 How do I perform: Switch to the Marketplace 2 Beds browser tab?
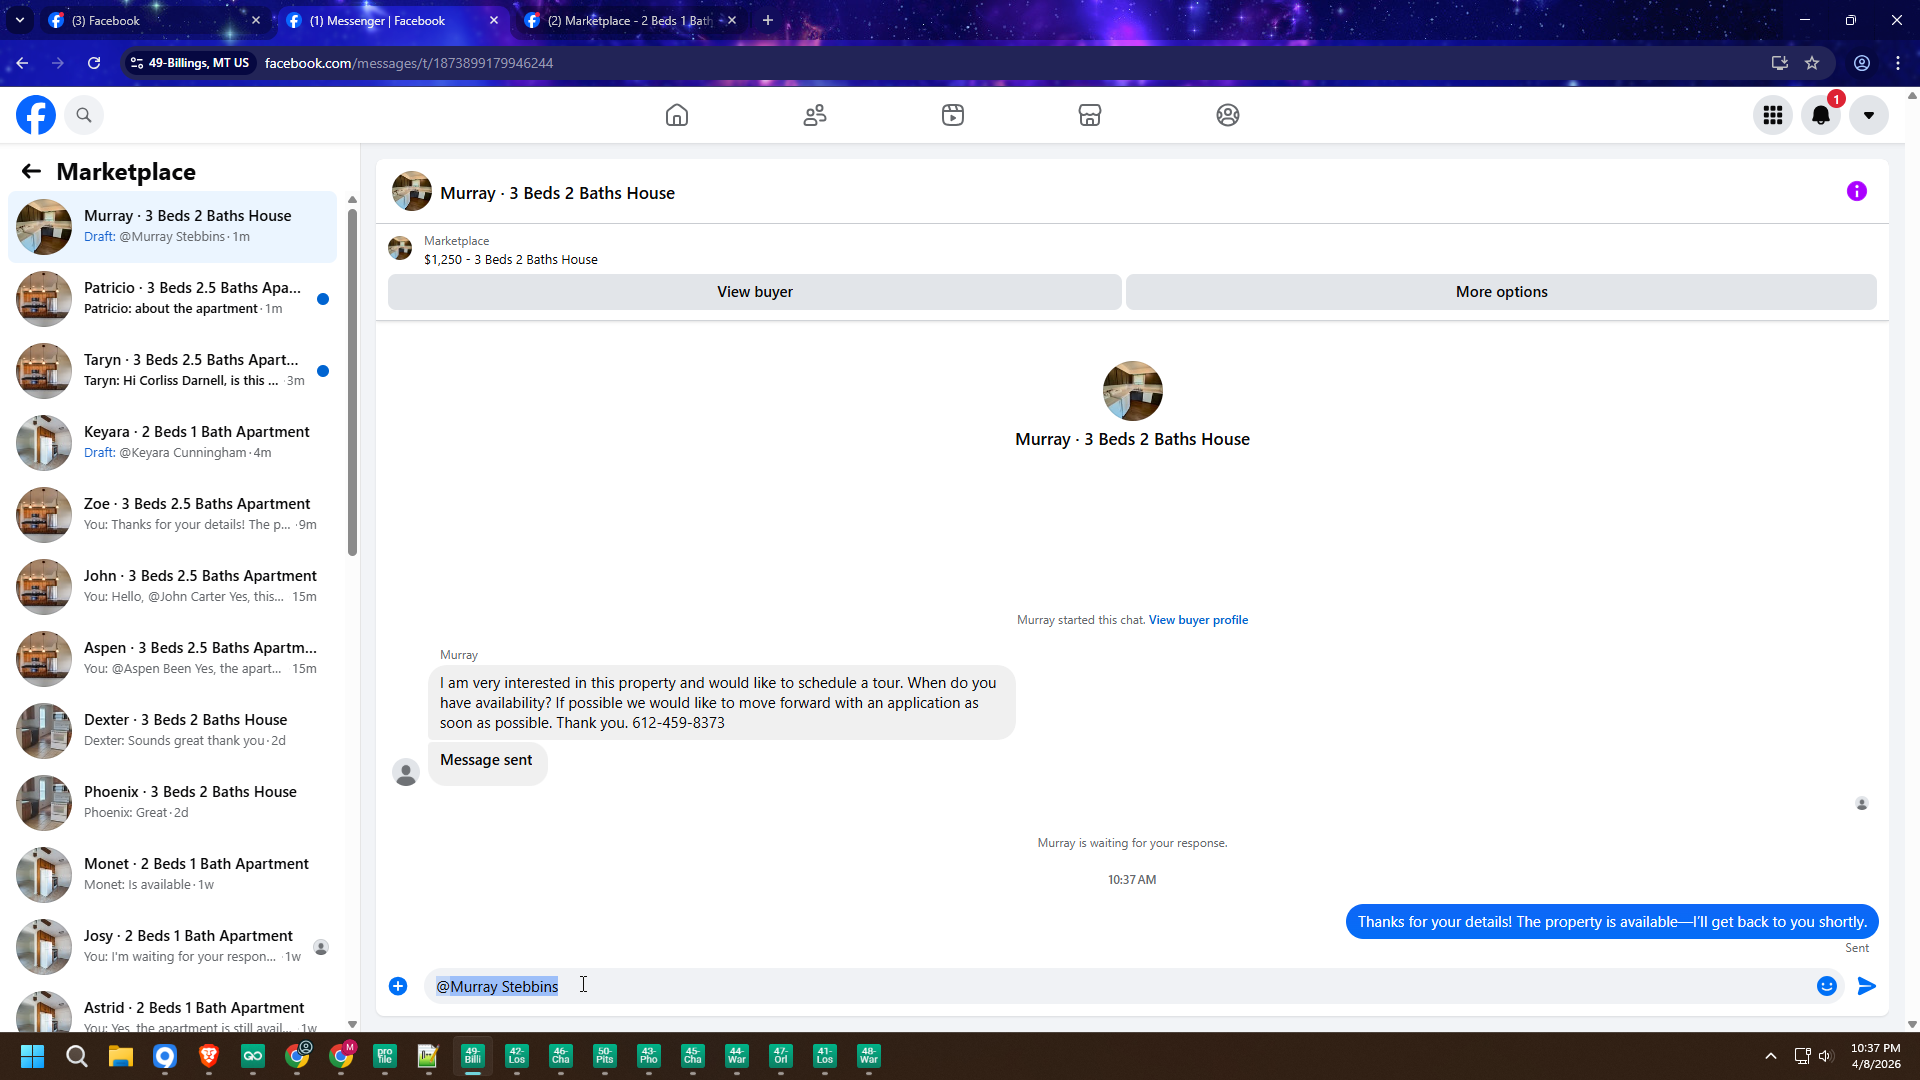[x=628, y=20]
